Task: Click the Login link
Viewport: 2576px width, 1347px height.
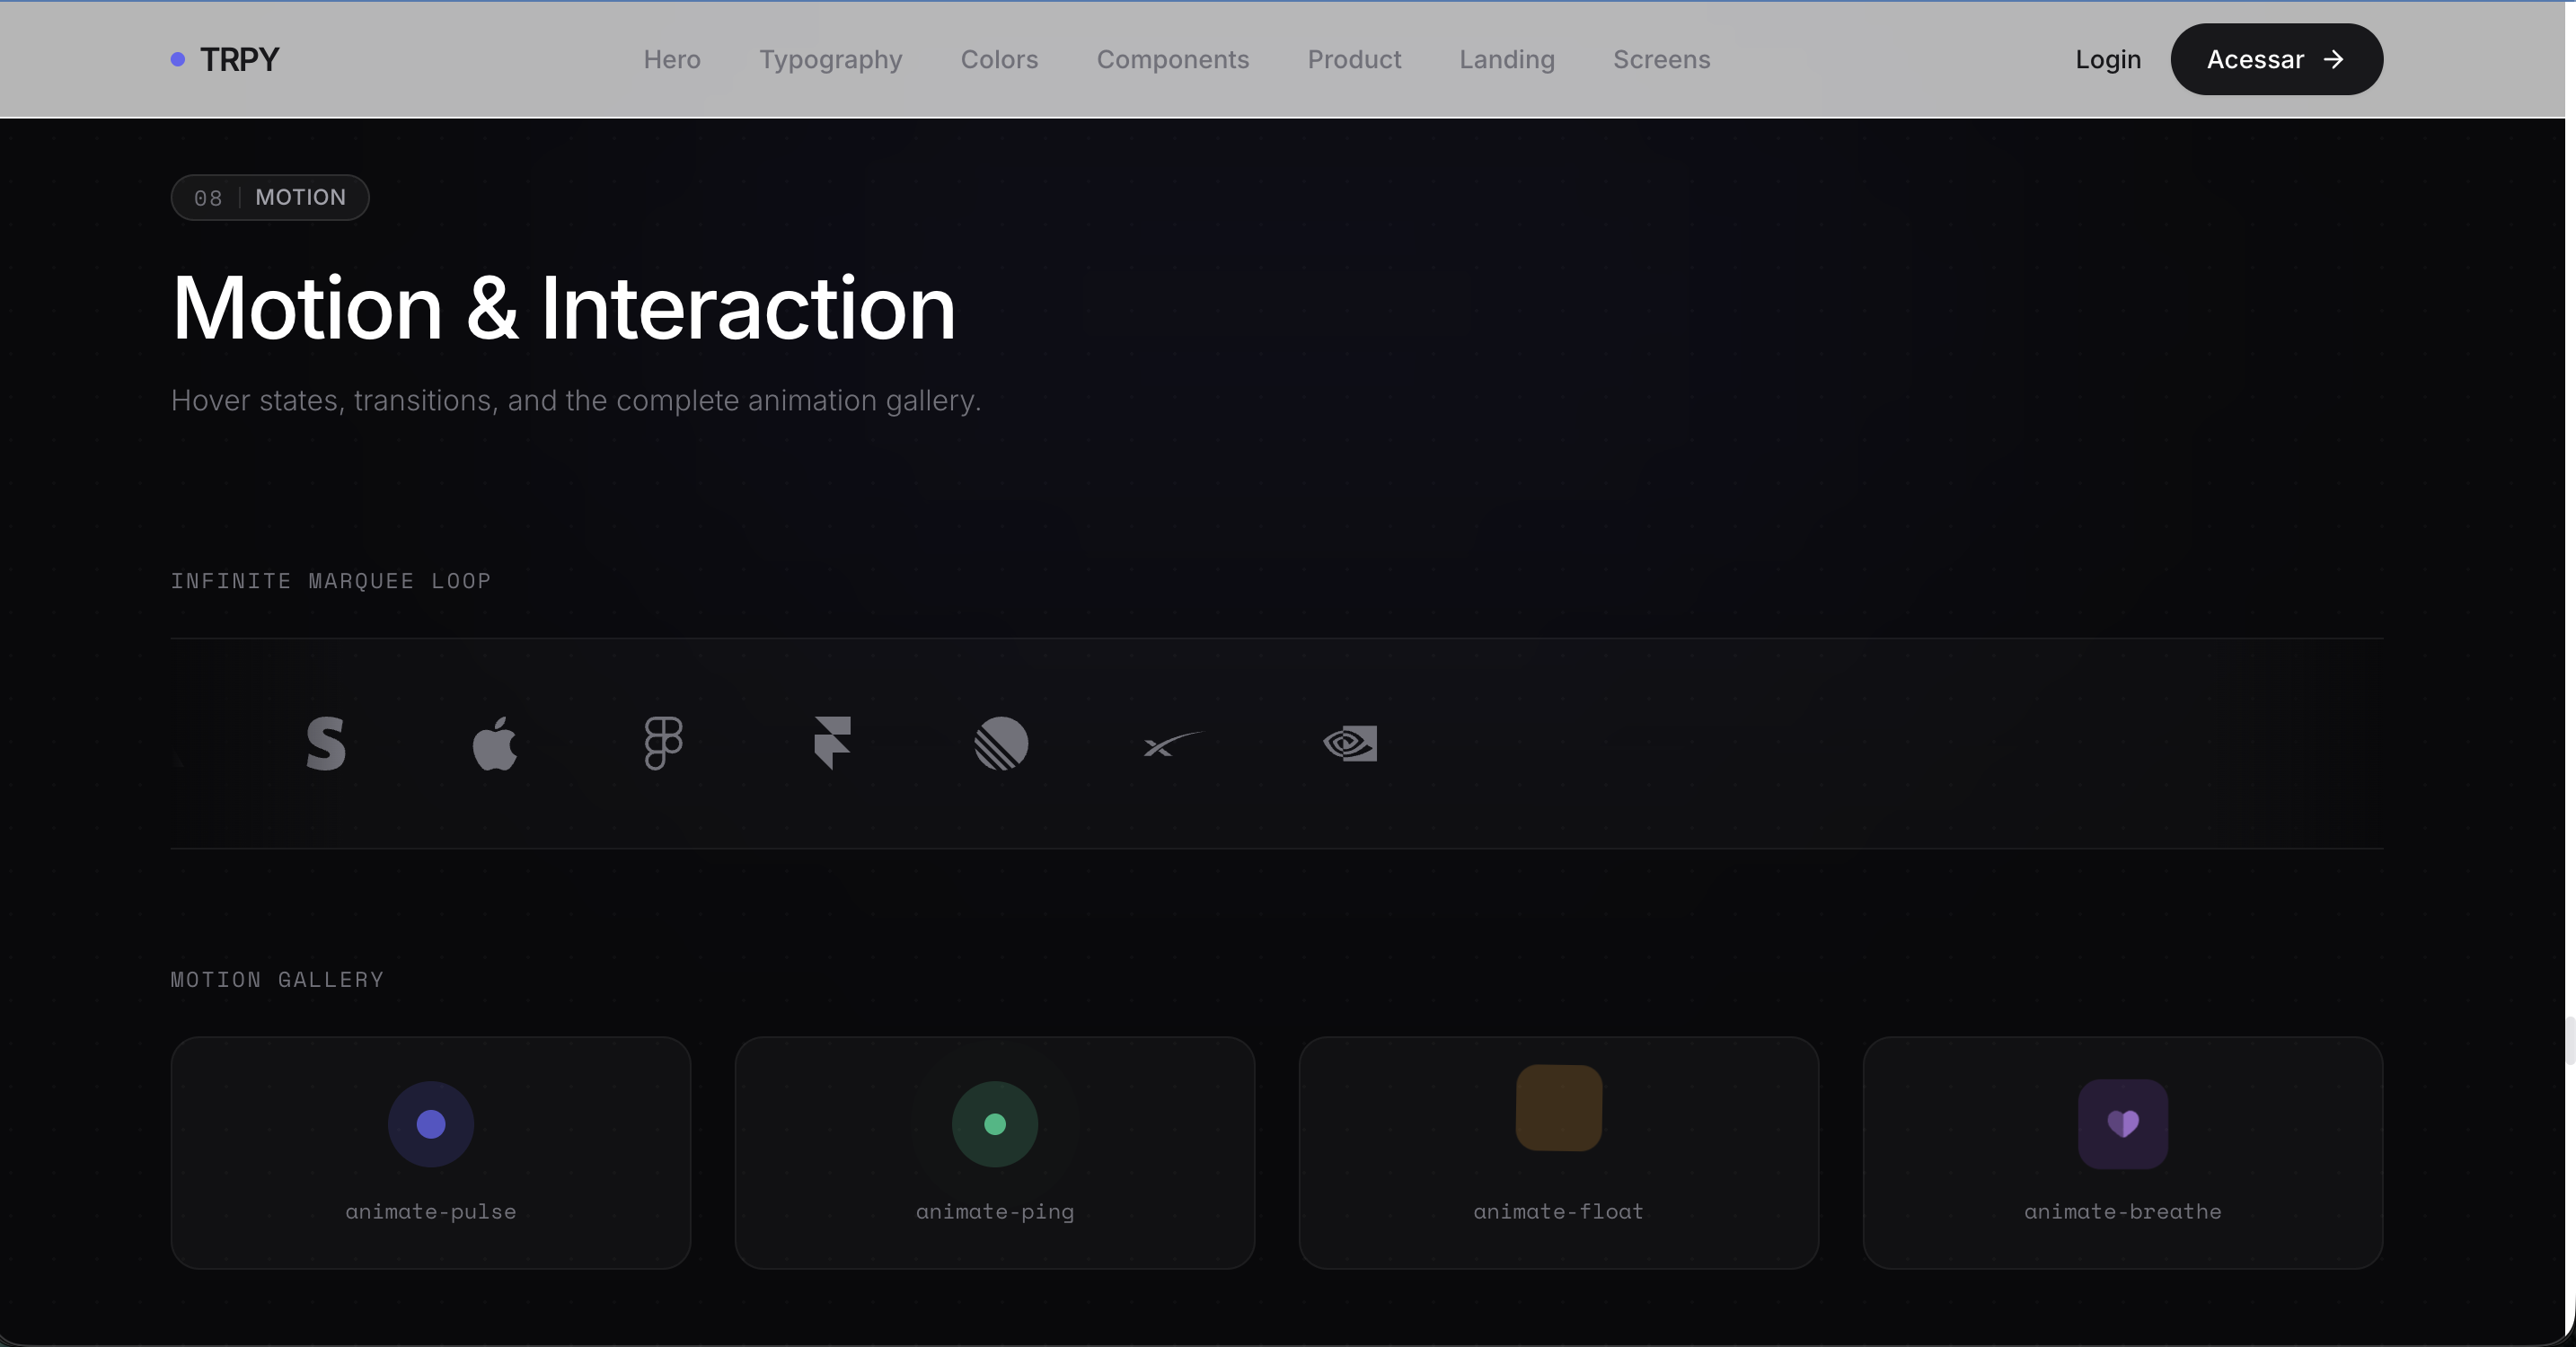Action: tap(2108, 60)
